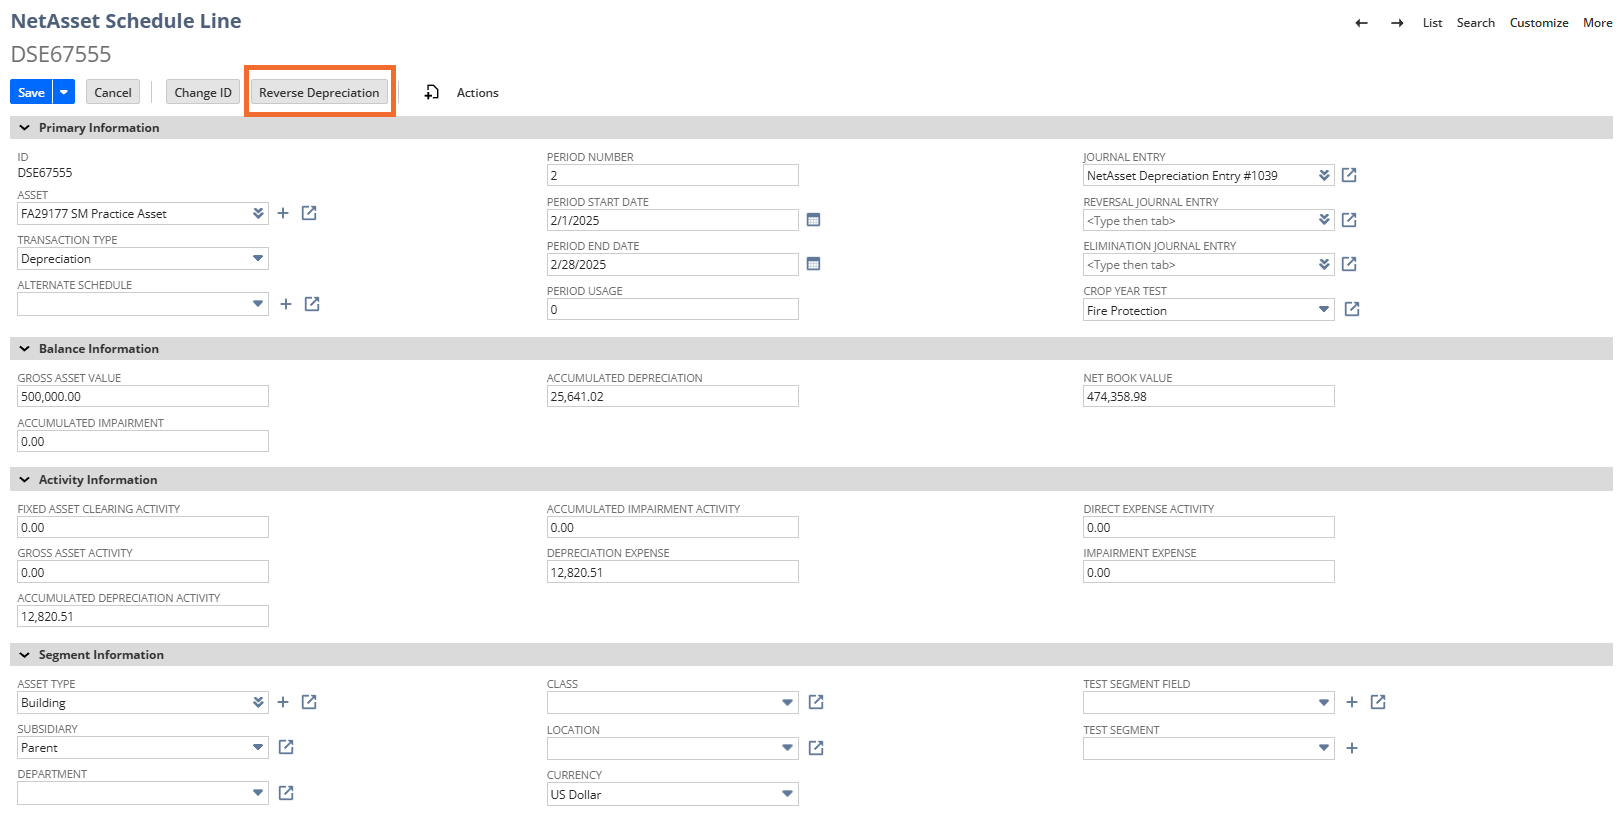Collapse the Balance Information section

[x=25, y=349]
